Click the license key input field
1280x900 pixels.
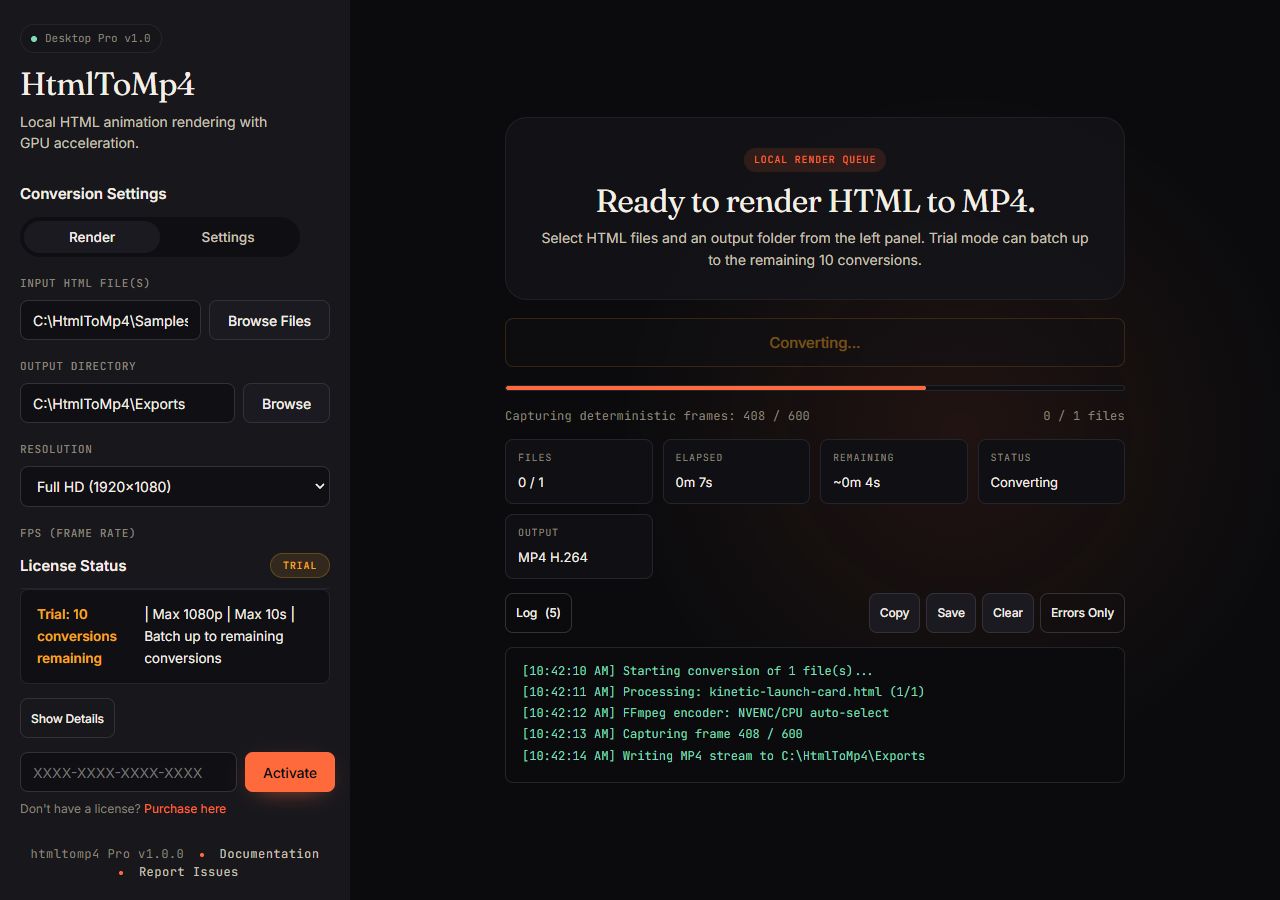[128, 773]
